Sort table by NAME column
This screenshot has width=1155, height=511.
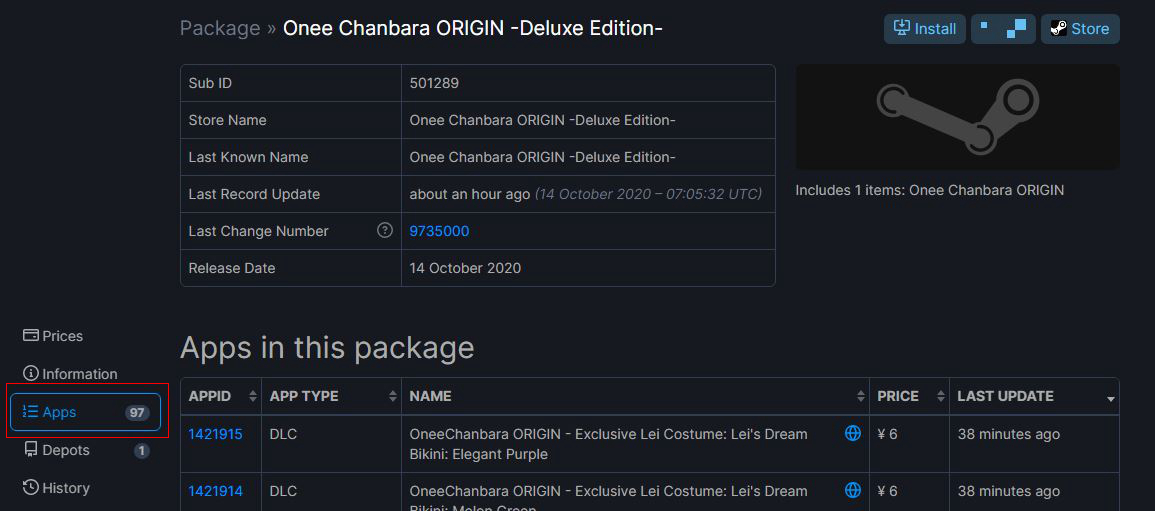[x=635, y=396]
